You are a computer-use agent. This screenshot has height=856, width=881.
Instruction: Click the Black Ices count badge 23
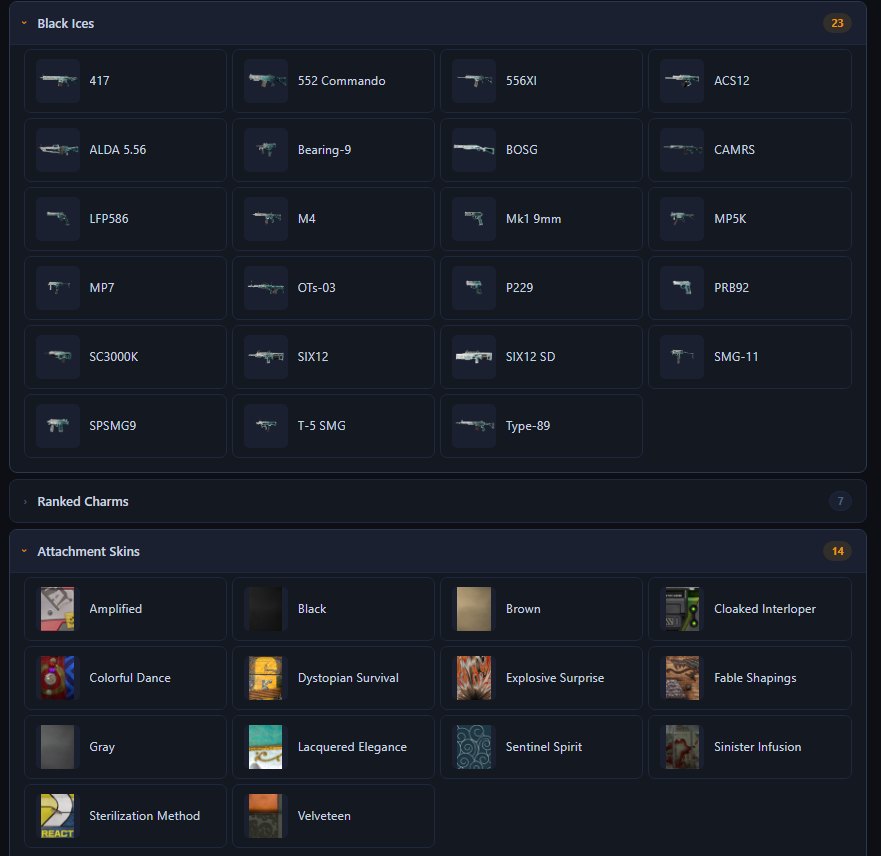837,23
